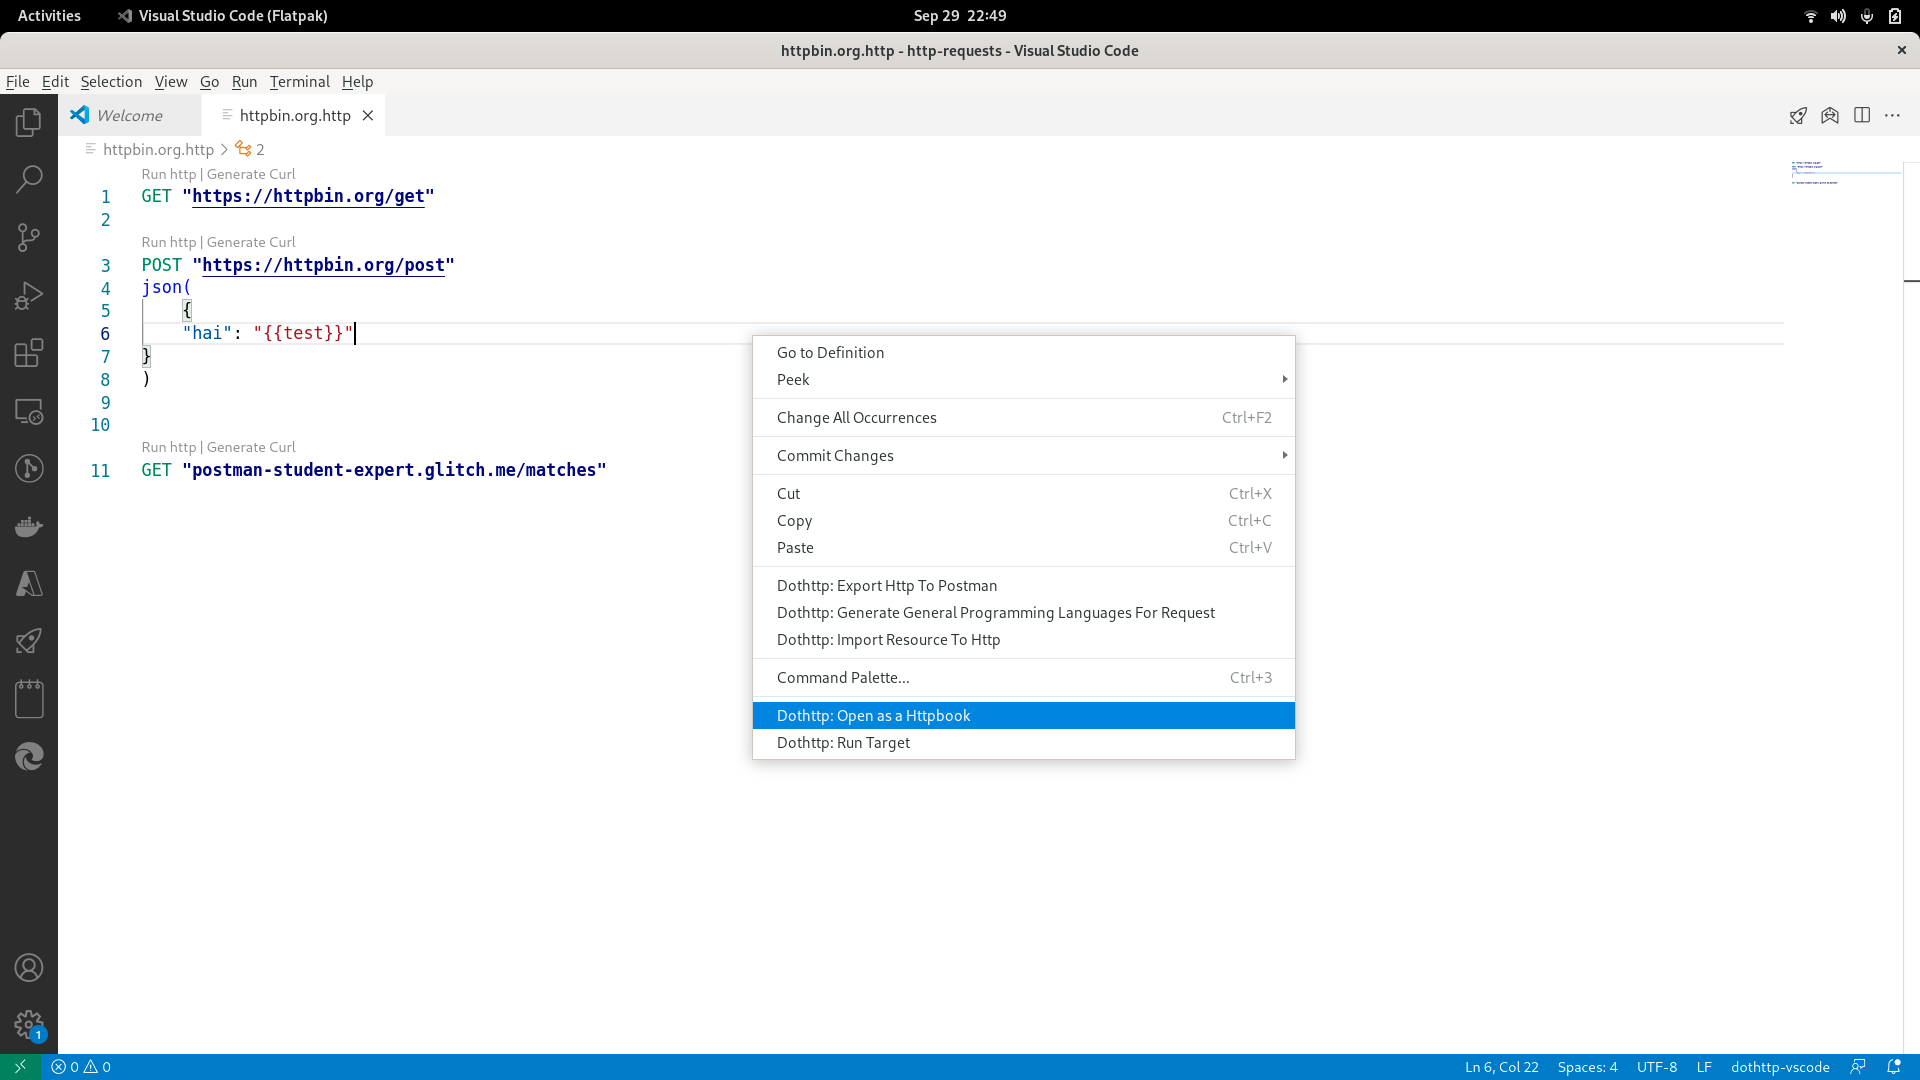Open the Terminal menu

point(299,82)
